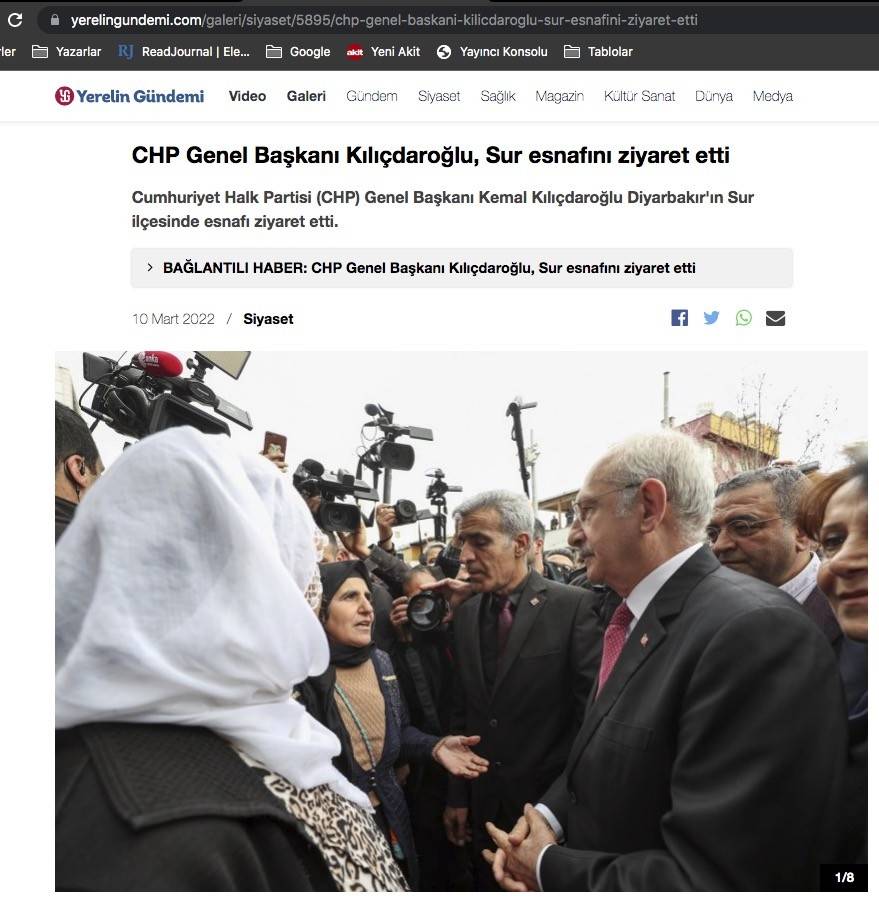Viewport: 879px width, 902px height.
Task: Open the Yayıncı Konsolu bookmark
Action: click(x=492, y=52)
